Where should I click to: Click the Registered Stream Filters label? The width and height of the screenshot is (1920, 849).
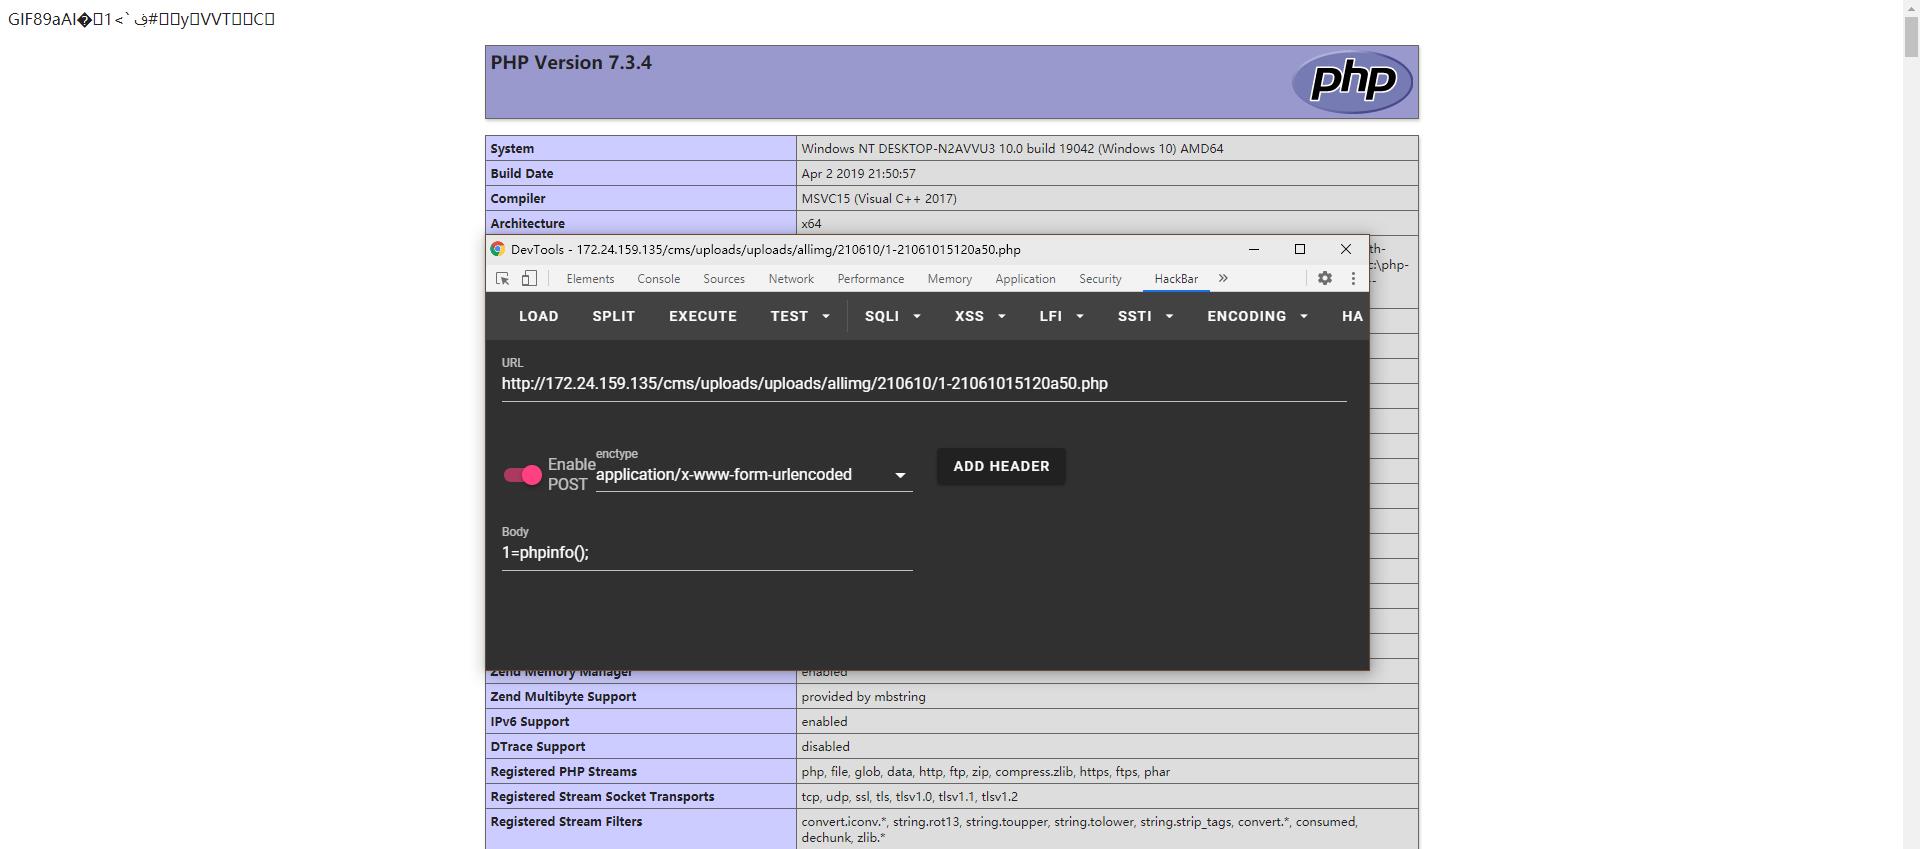(x=566, y=821)
